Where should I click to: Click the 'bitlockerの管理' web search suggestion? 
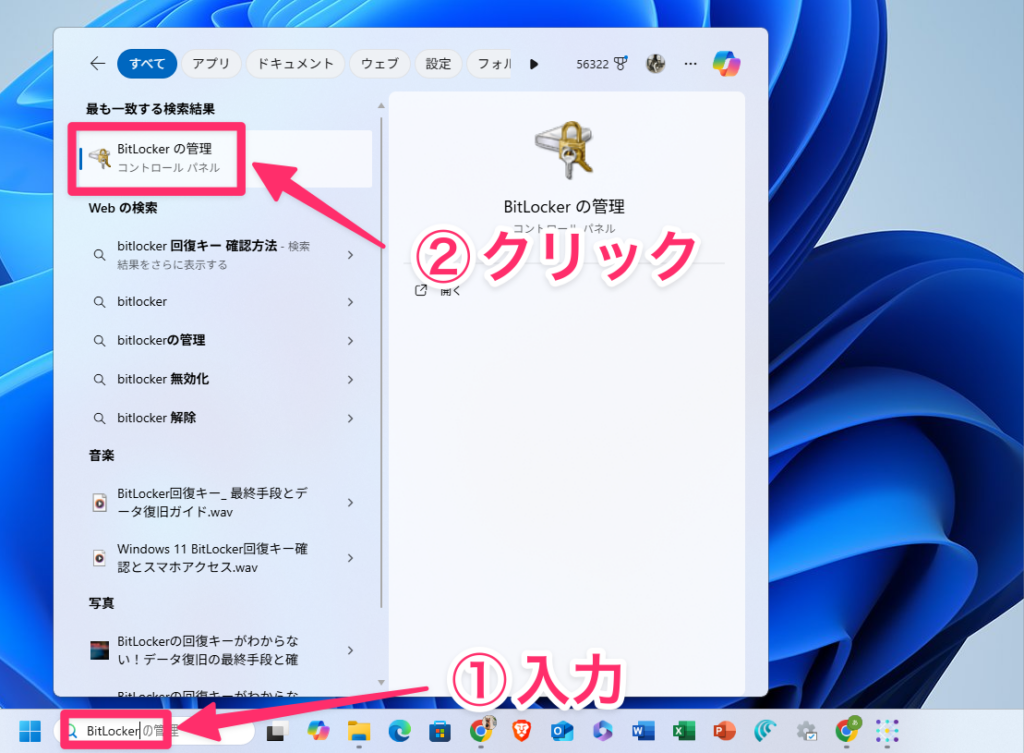(x=161, y=340)
